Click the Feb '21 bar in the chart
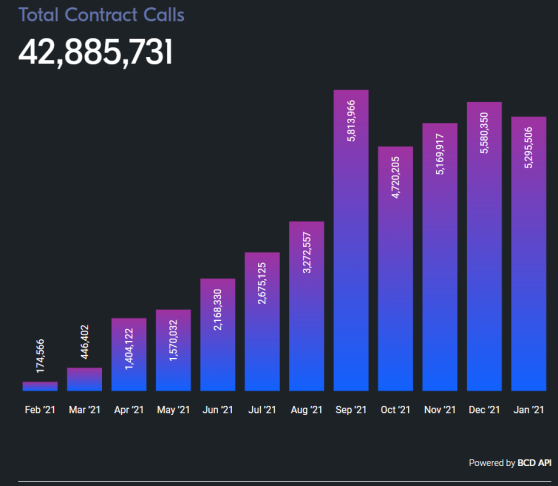The width and height of the screenshot is (558, 486). pyautogui.click(x=40, y=386)
